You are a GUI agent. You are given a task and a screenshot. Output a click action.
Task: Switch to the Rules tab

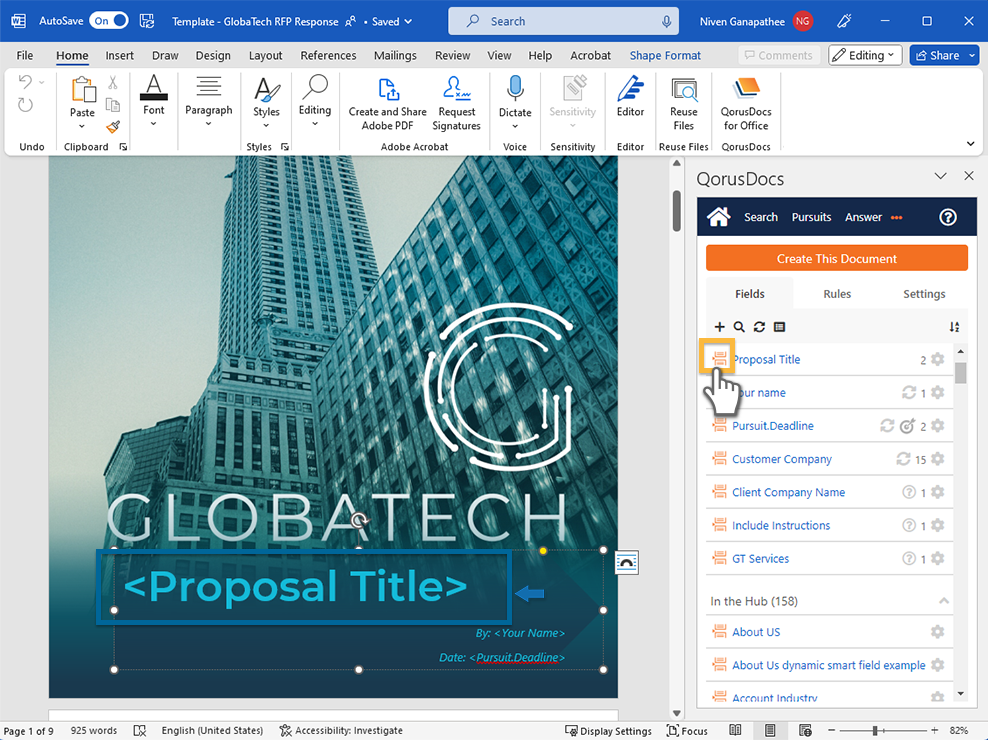point(837,294)
